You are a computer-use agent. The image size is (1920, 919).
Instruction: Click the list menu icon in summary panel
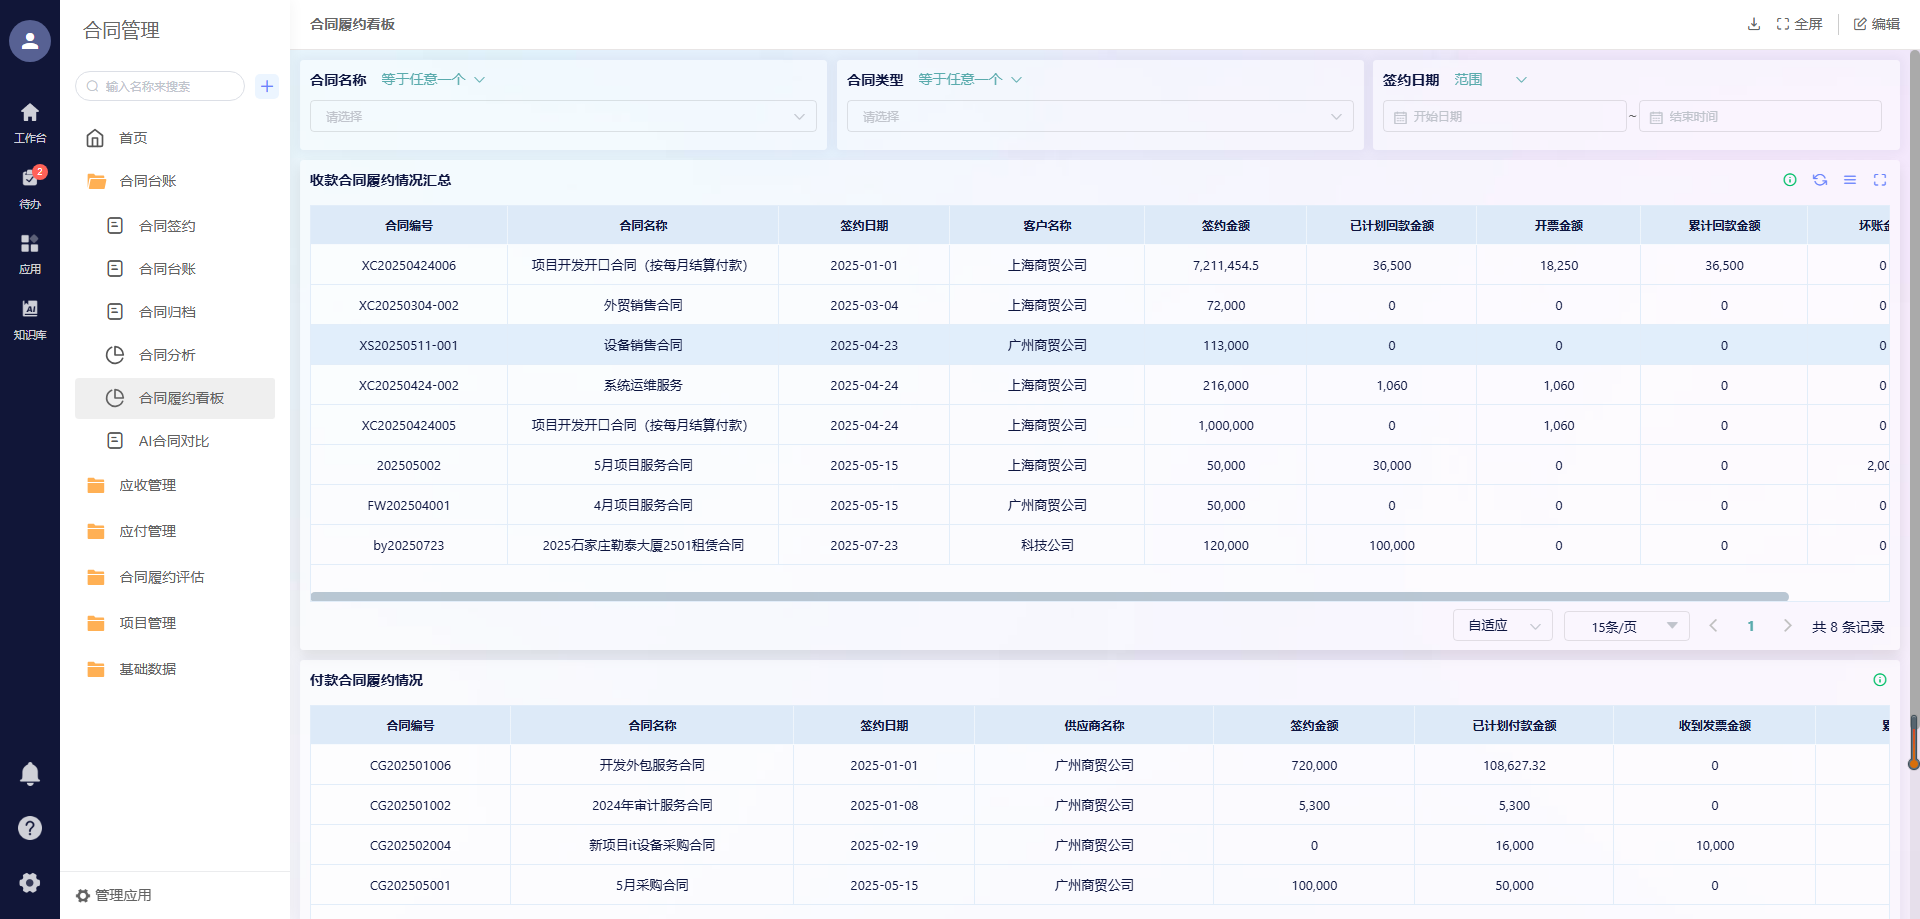click(x=1850, y=180)
